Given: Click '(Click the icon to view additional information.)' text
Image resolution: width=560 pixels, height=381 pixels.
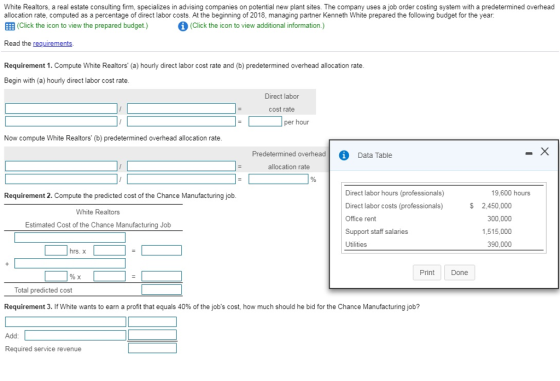Looking at the screenshot, I should [x=257, y=26].
